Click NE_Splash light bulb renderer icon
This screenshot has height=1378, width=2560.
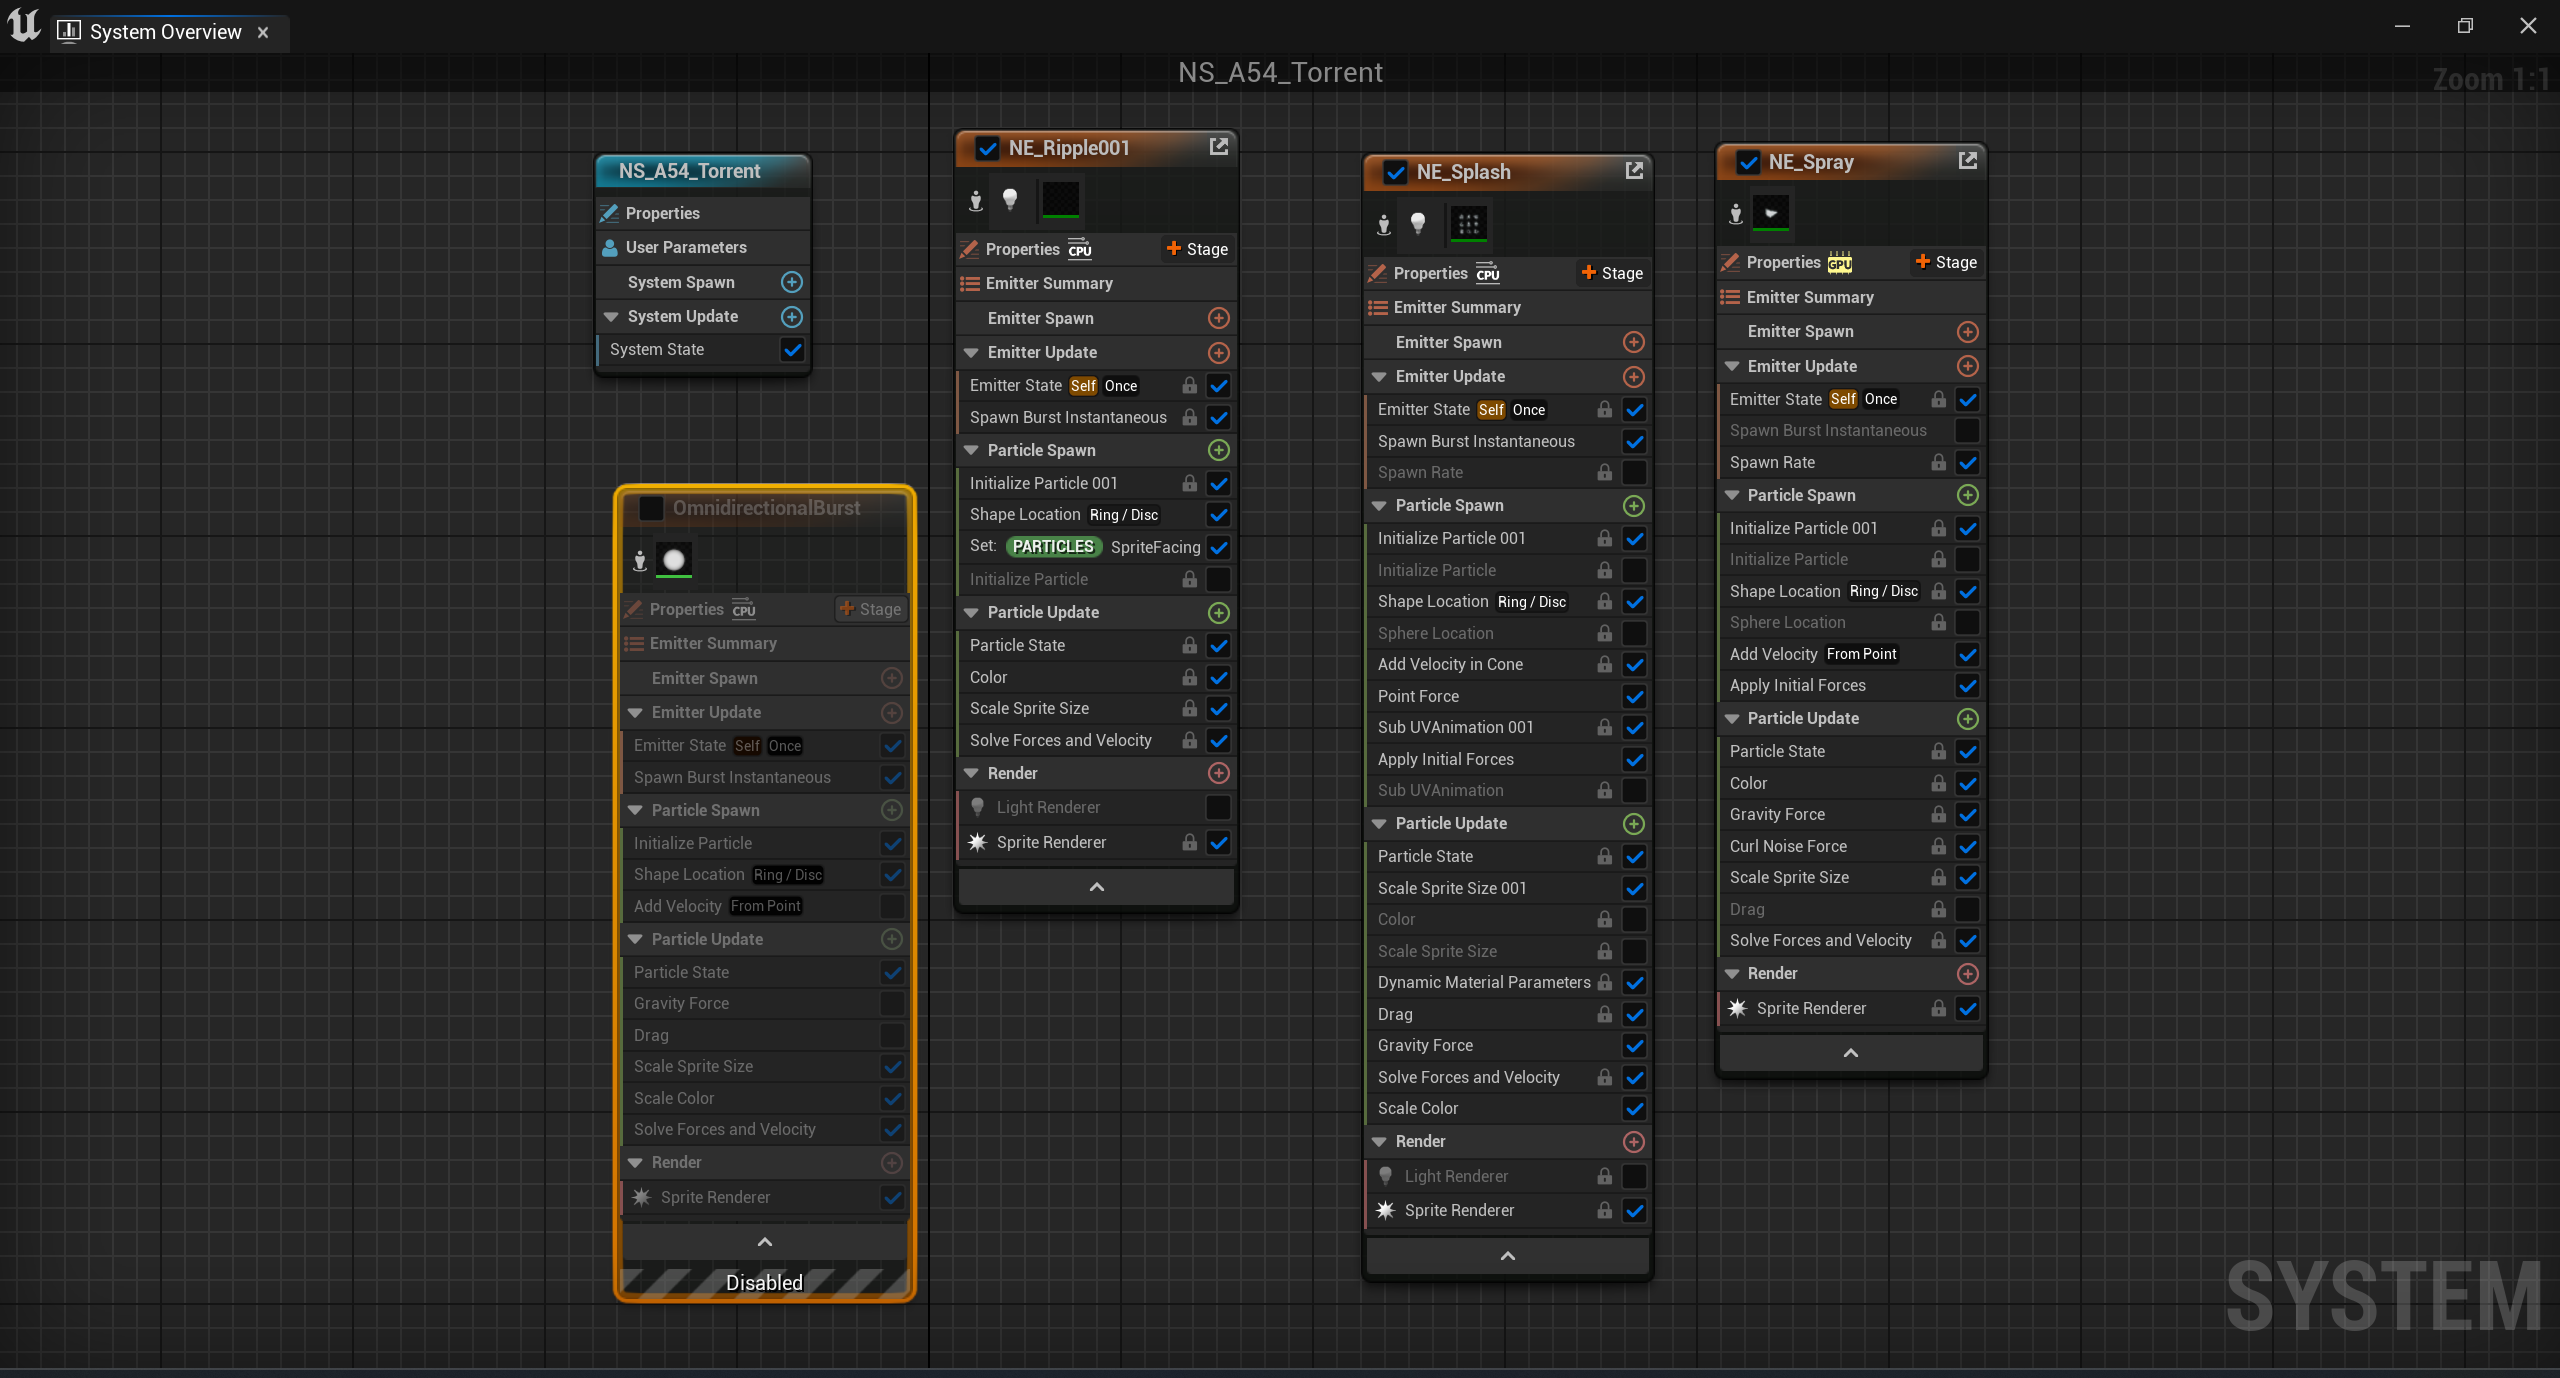[1417, 223]
